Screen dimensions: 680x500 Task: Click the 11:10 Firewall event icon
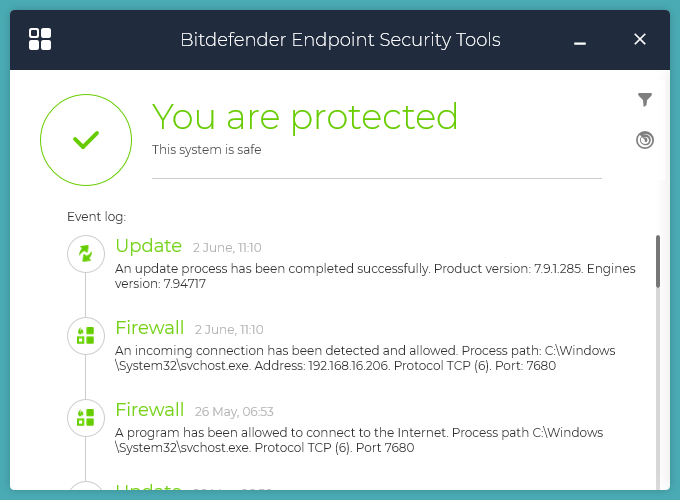pos(86,336)
